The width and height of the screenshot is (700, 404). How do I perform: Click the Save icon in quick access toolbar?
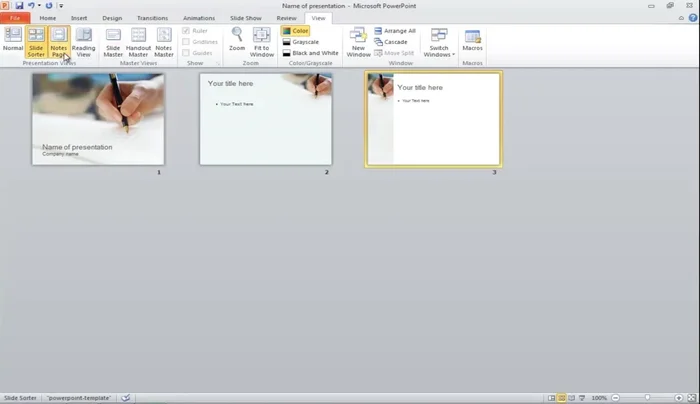[18, 6]
